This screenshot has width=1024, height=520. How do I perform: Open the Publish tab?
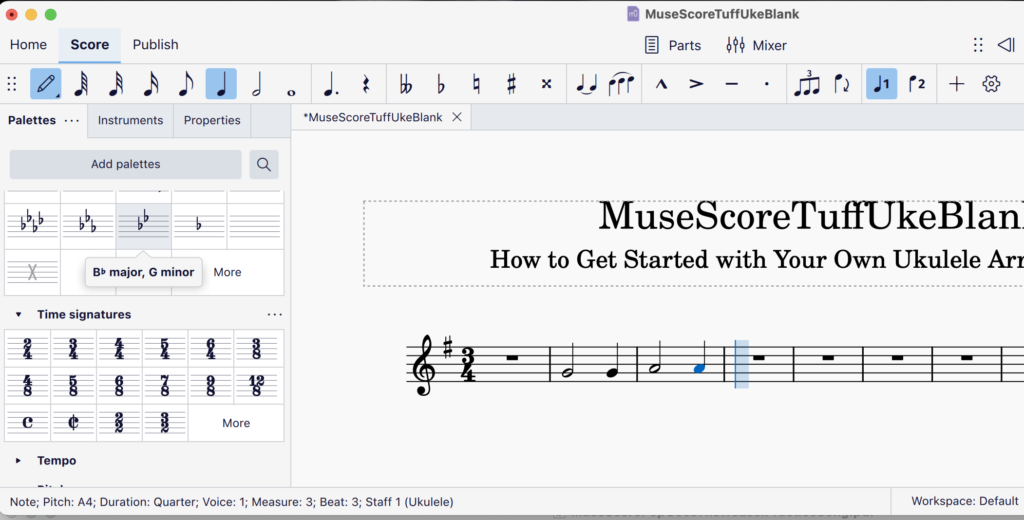[x=155, y=44]
